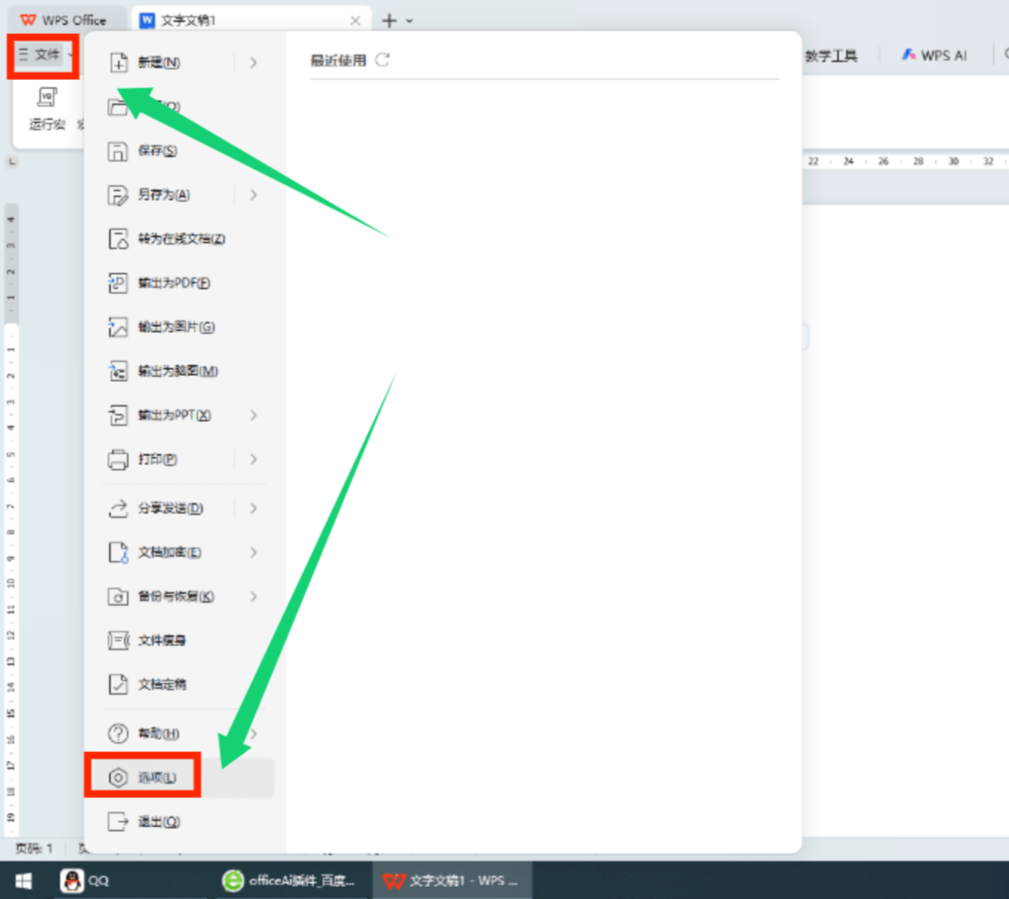
Task: Expand the New document submenu
Action: 254,63
